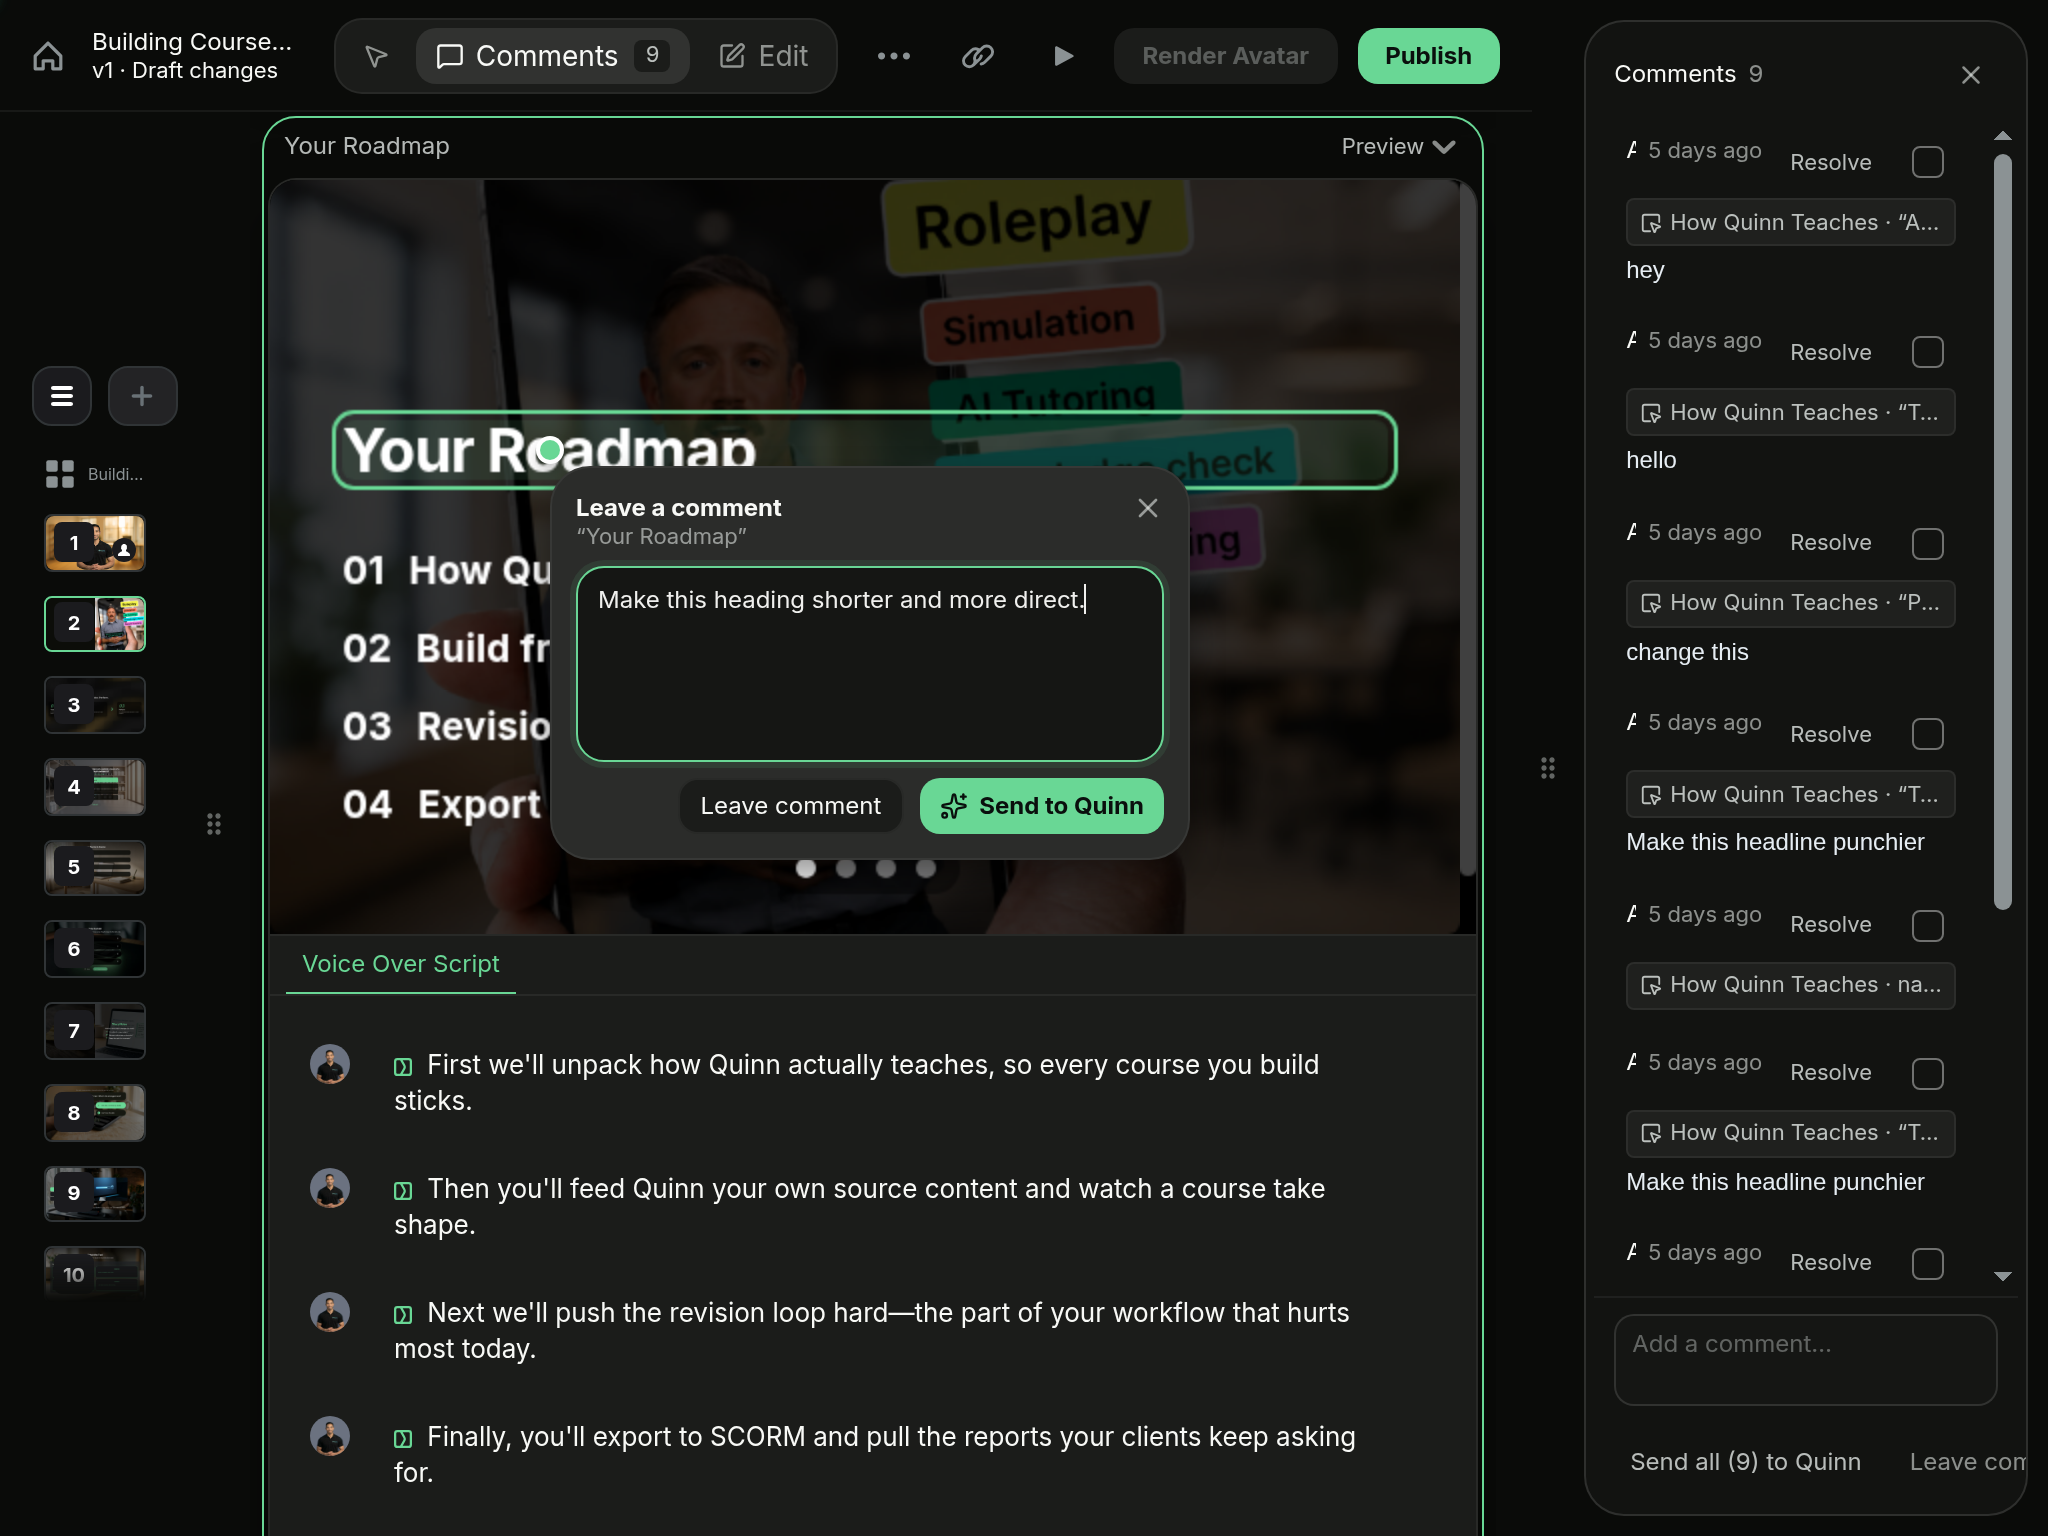This screenshot has width=2048, height=1536.
Task: Play the course preview
Action: pyautogui.click(x=1063, y=56)
